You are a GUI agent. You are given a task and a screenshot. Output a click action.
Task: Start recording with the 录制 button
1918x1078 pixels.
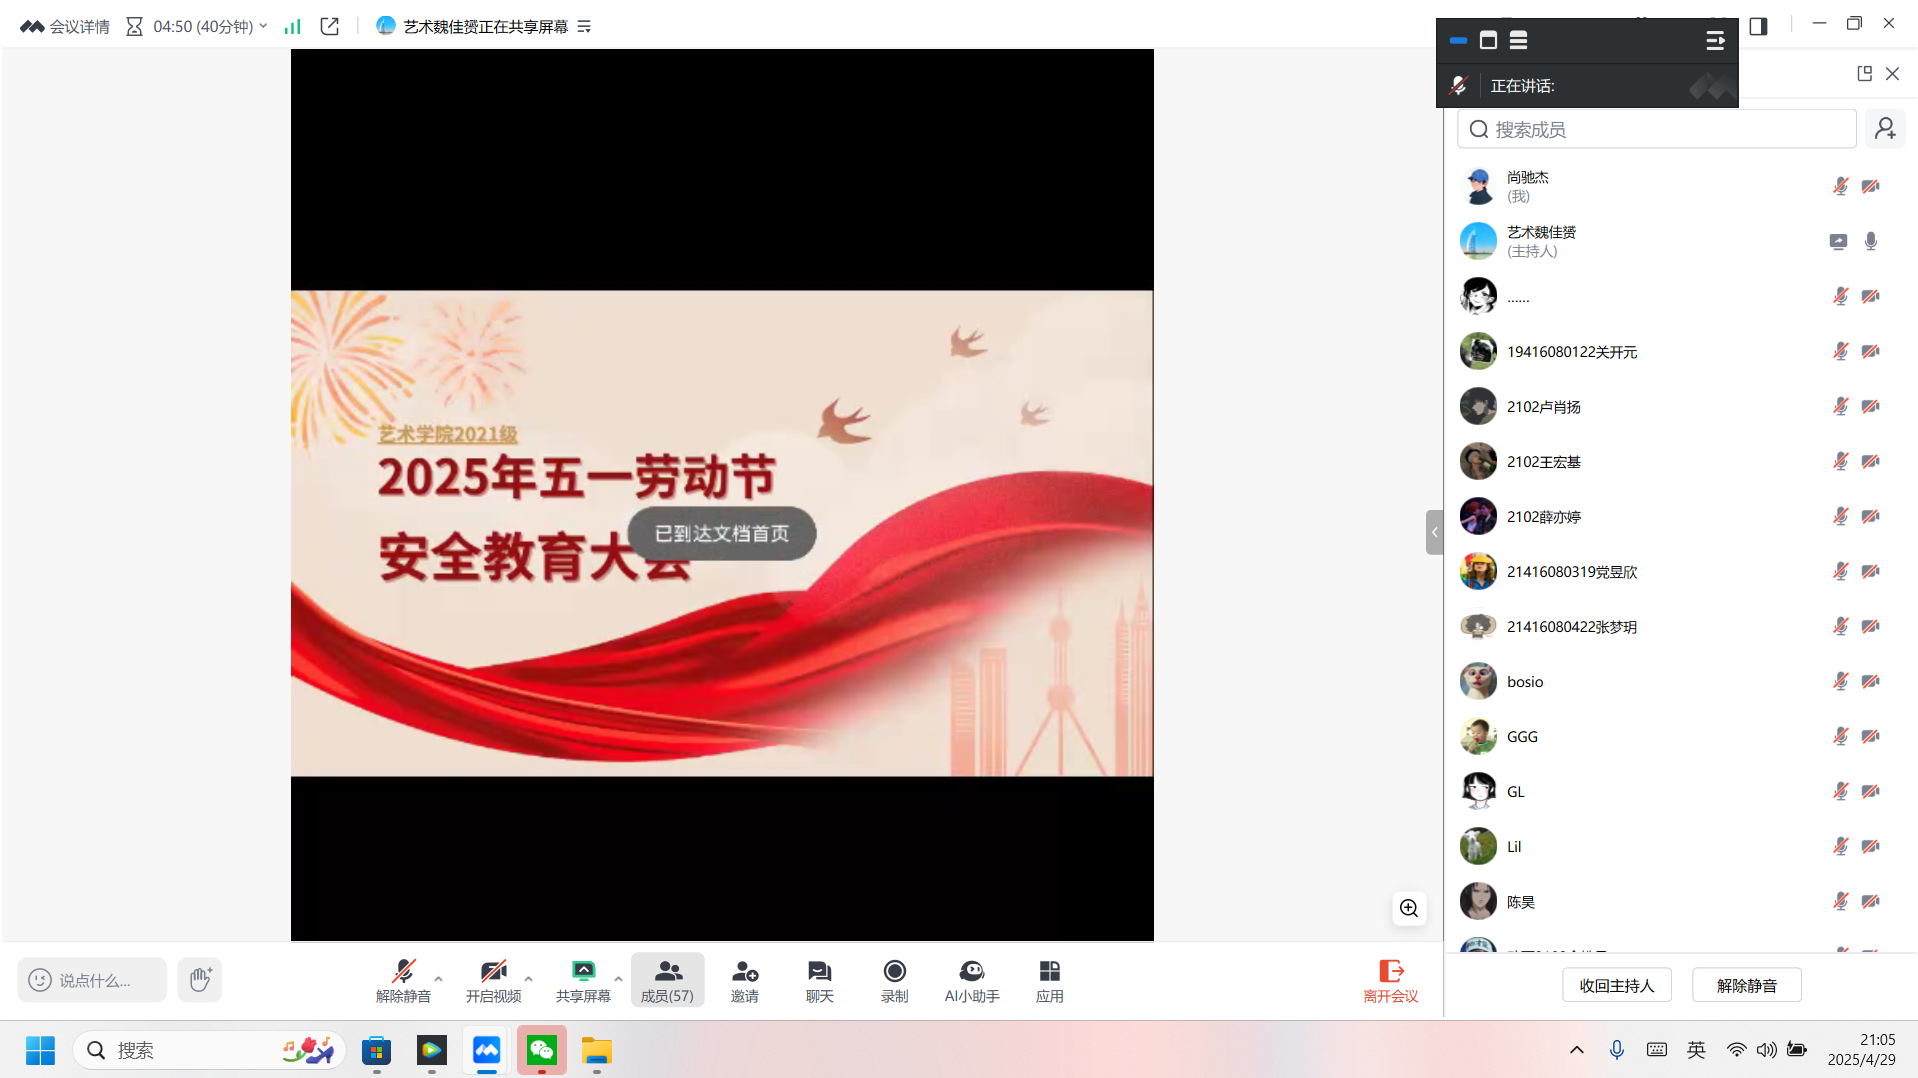(x=894, y=980)
